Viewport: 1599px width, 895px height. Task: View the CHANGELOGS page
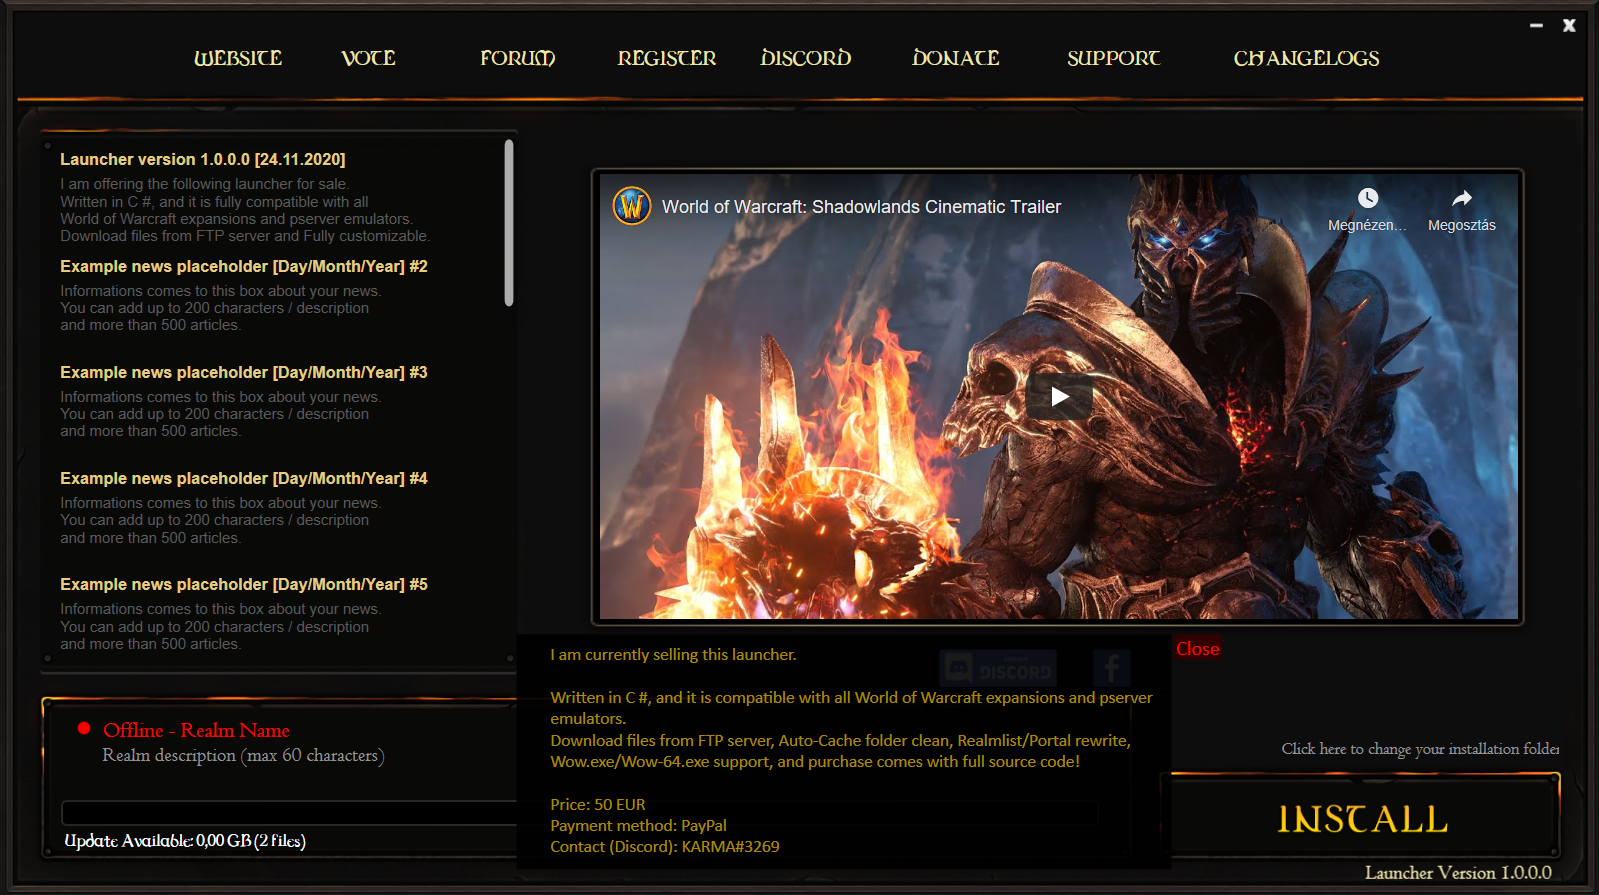[x=1306, y=58]
